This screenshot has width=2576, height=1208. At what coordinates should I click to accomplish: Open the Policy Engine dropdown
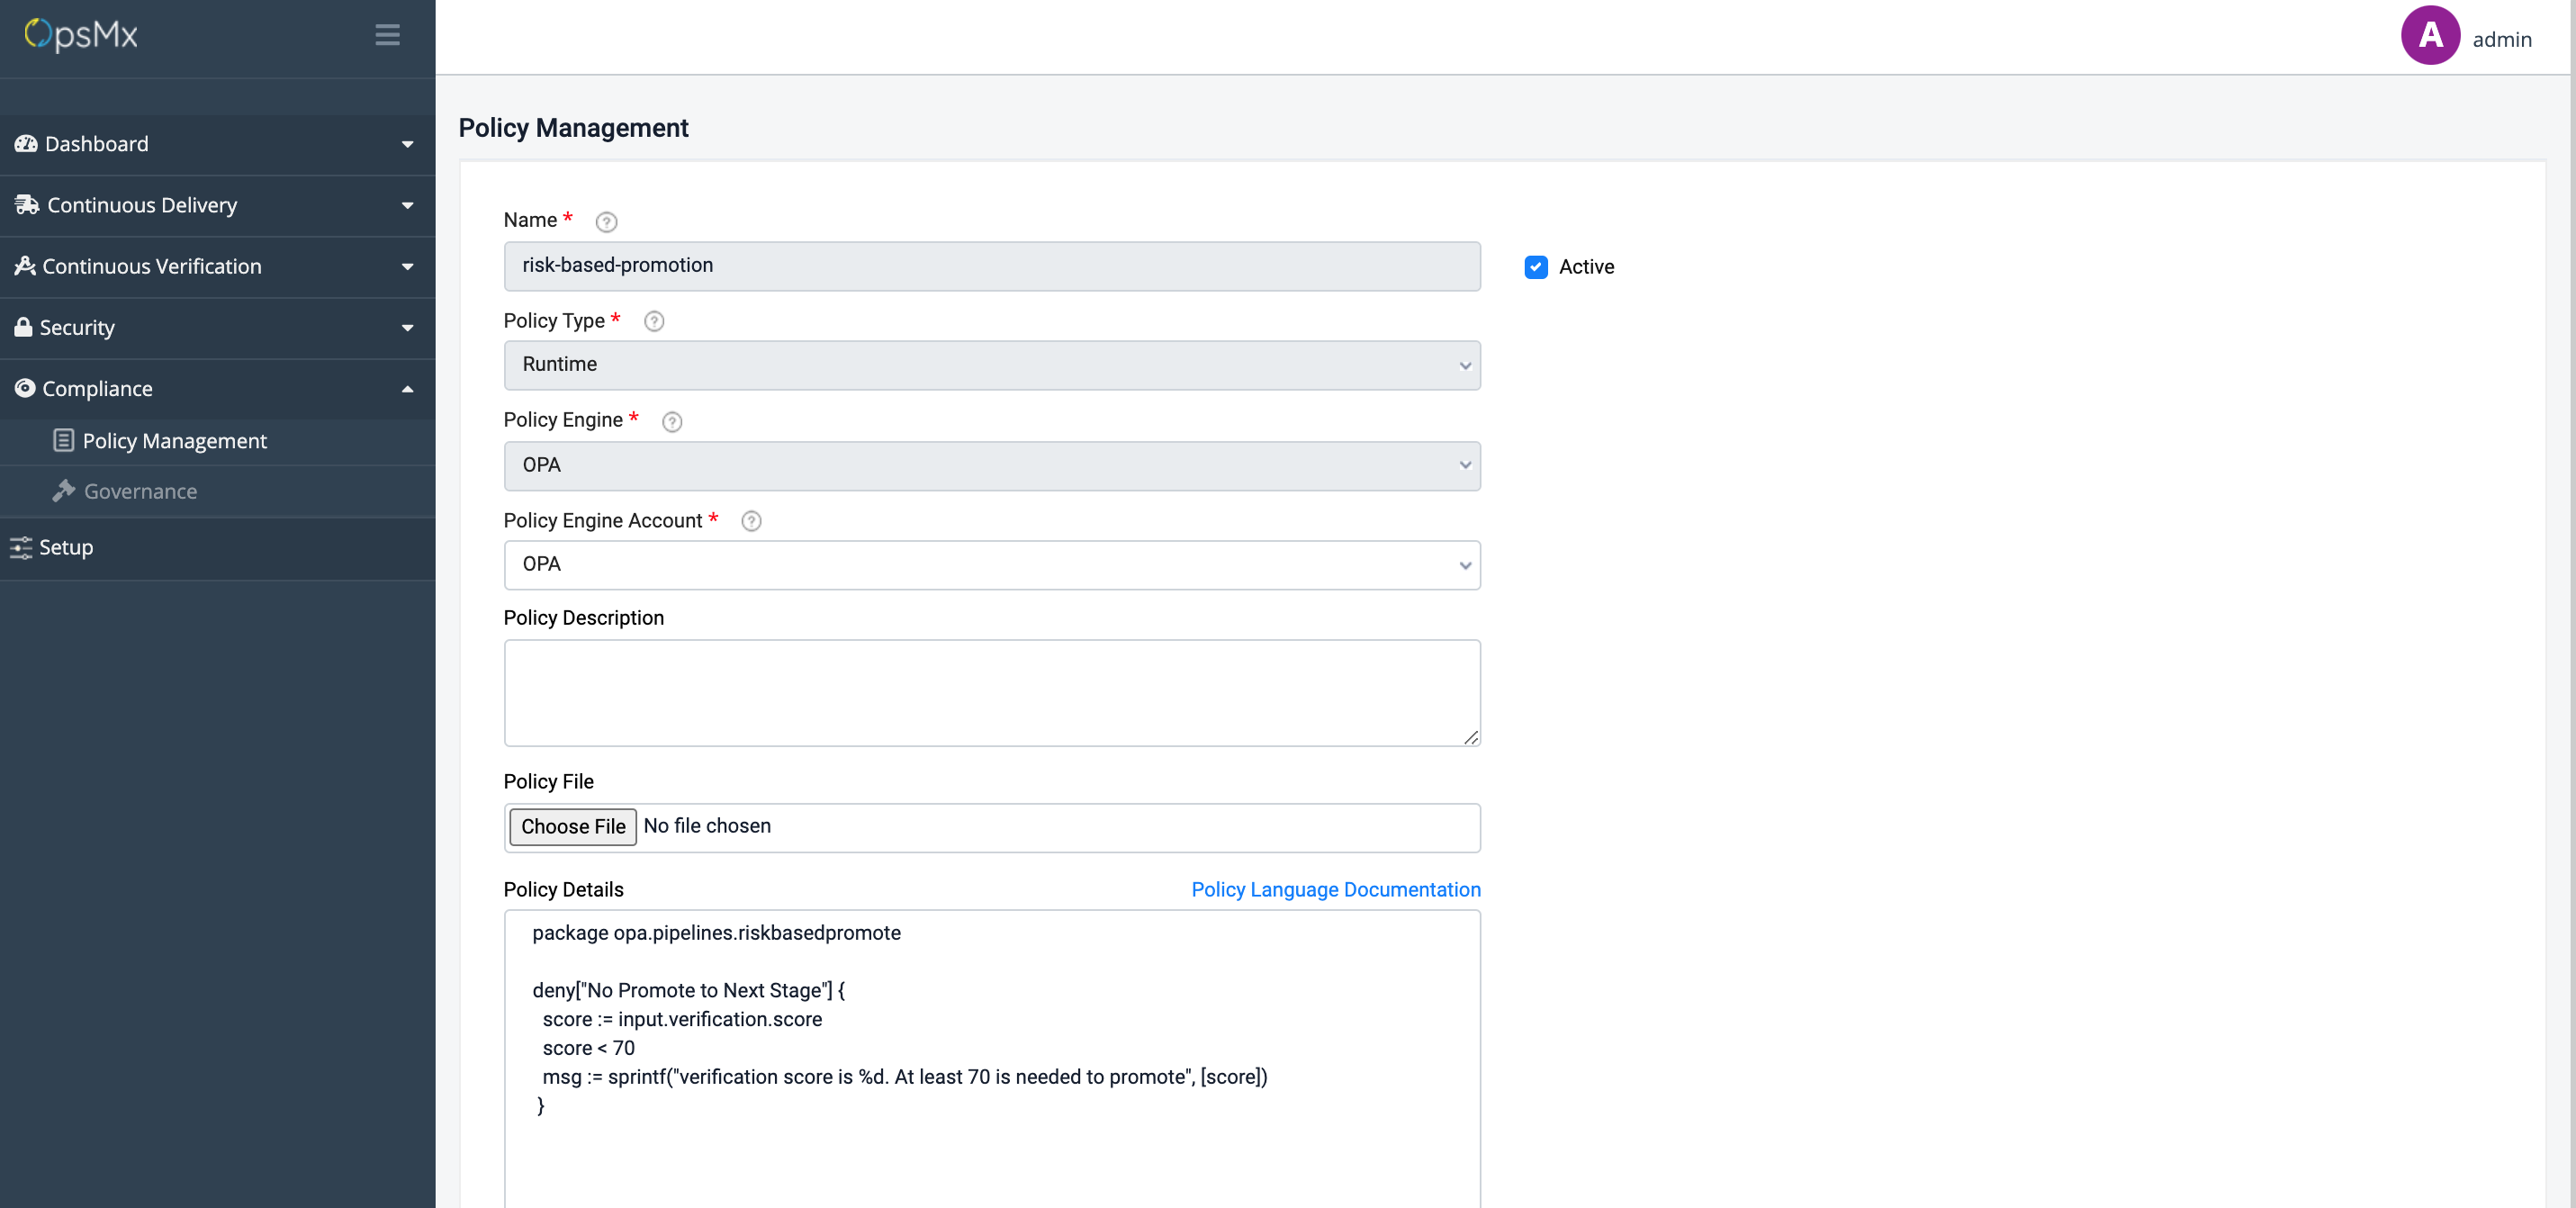(x=991, y=466)
